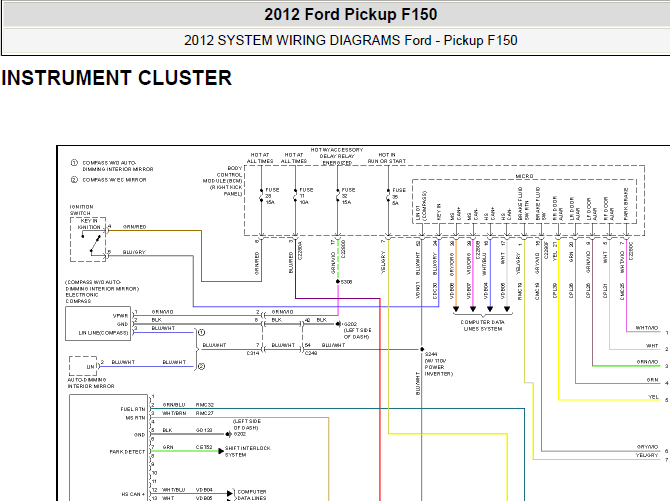
Task: Click the 'FUSE 11 10A' label
Action: [x=306, y=196]
